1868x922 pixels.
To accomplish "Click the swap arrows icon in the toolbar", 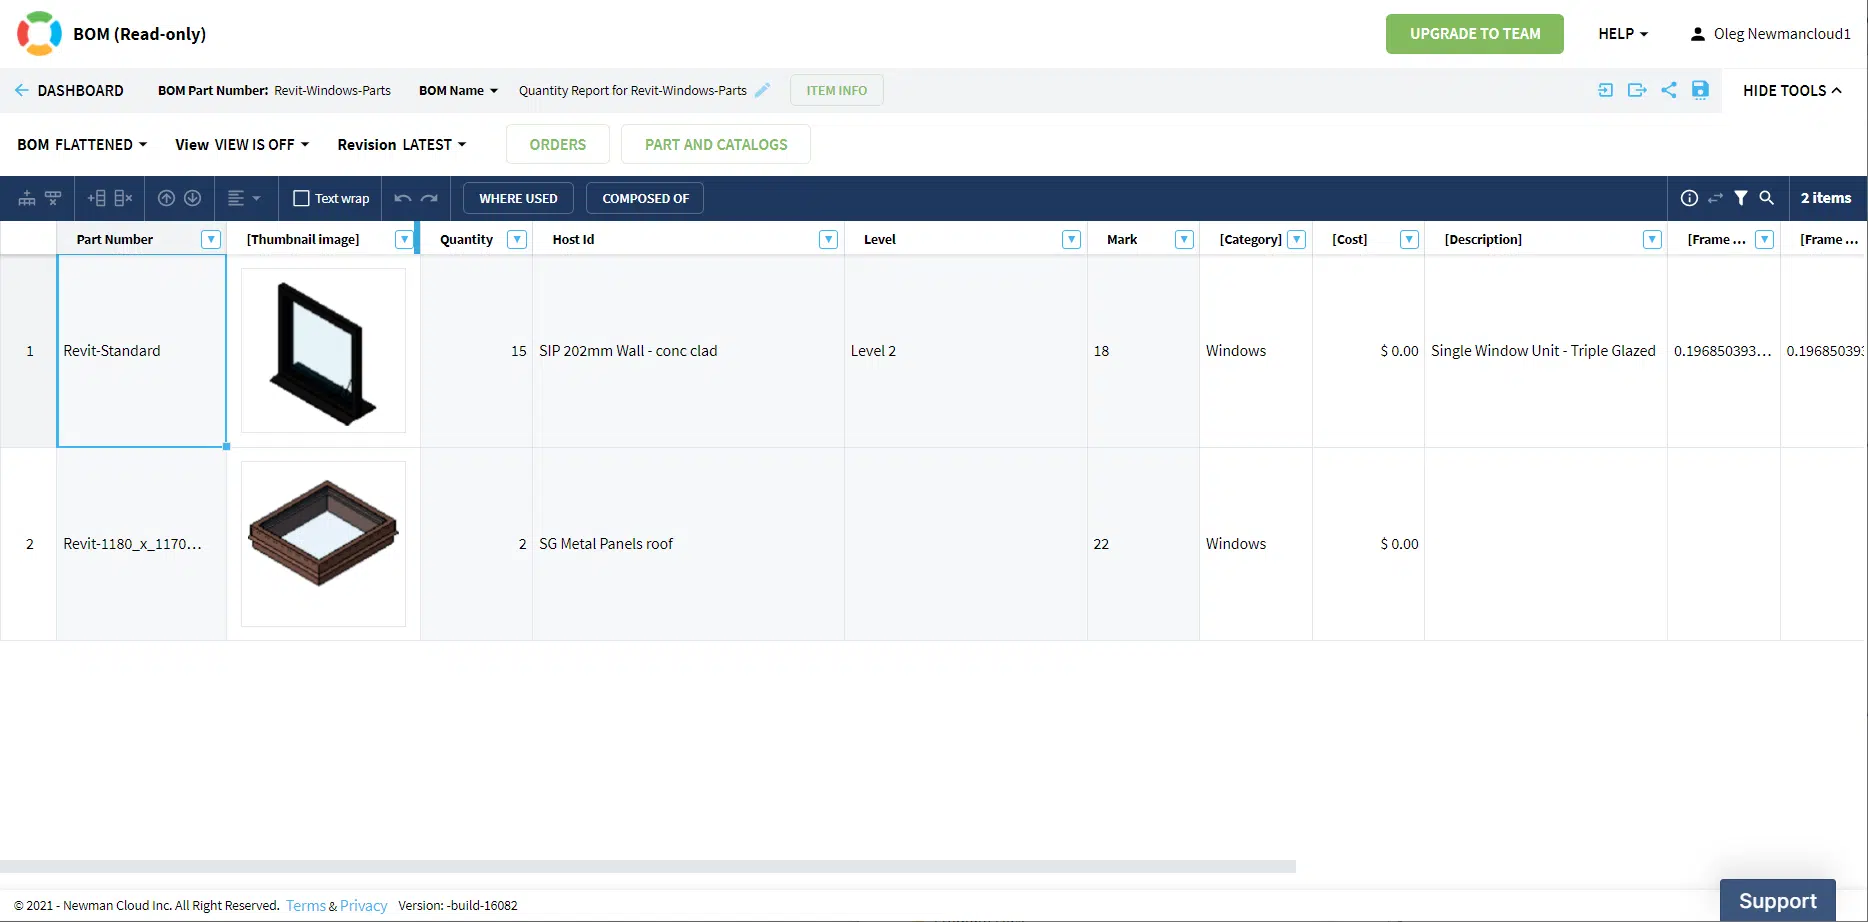I will coord(1715,198).
